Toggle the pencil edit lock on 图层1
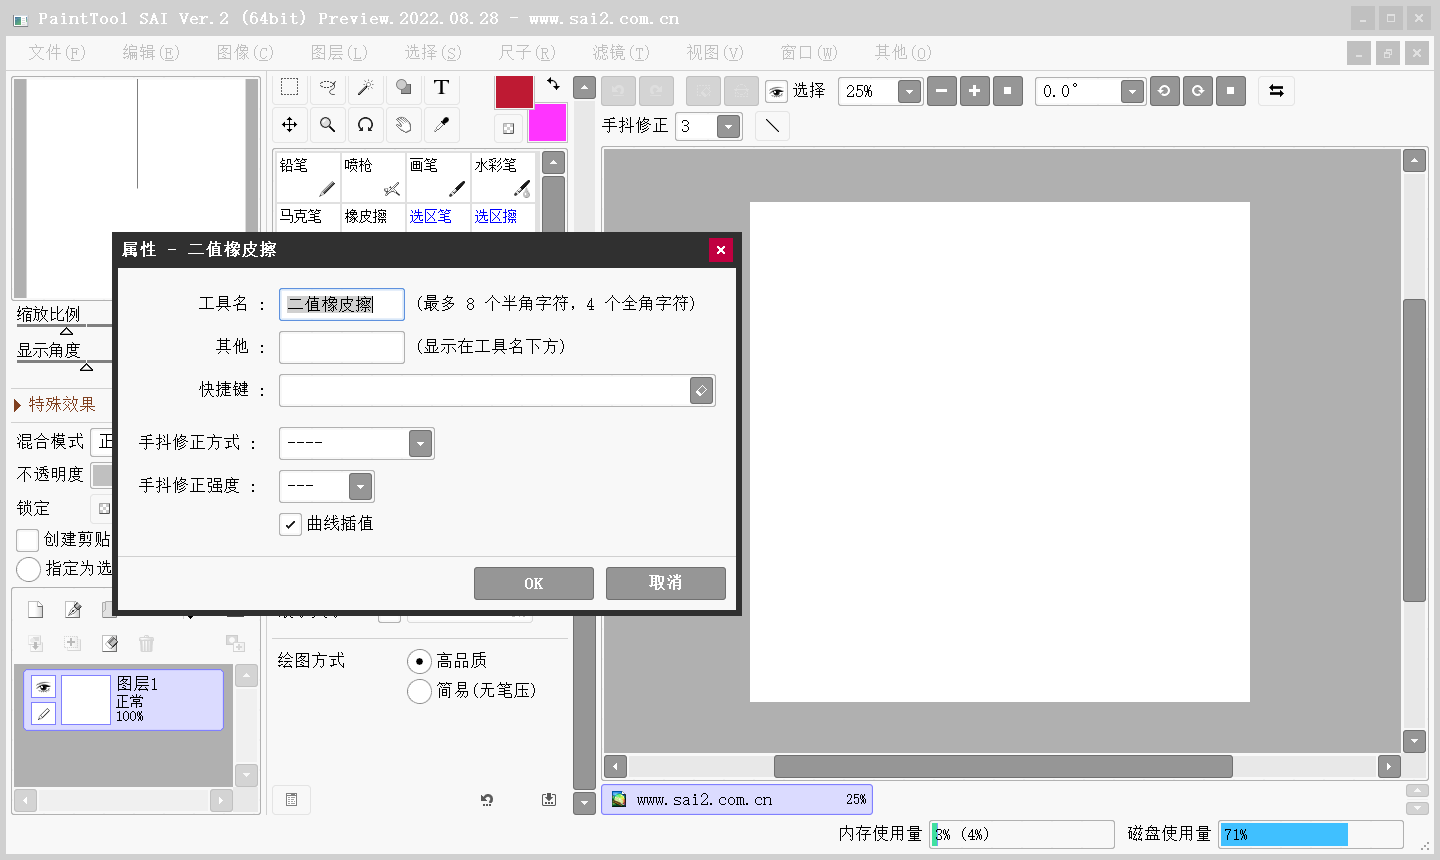This screenshot has height=860, width=1440. (x=43, y=713)
